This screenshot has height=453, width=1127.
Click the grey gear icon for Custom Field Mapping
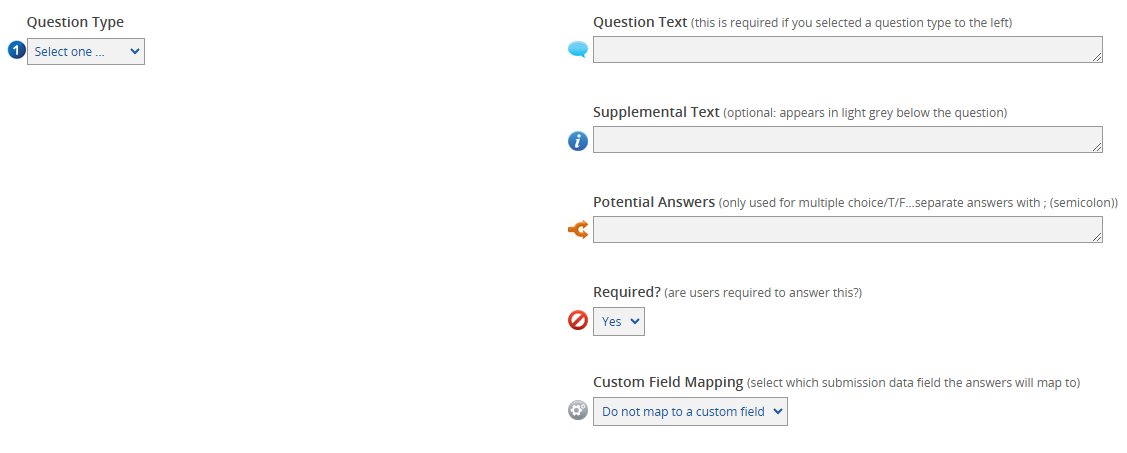tap(578, 411)
